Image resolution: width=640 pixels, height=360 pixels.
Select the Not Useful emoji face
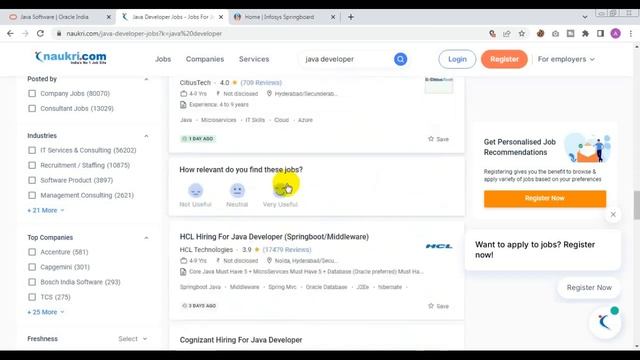coord(196,191)
